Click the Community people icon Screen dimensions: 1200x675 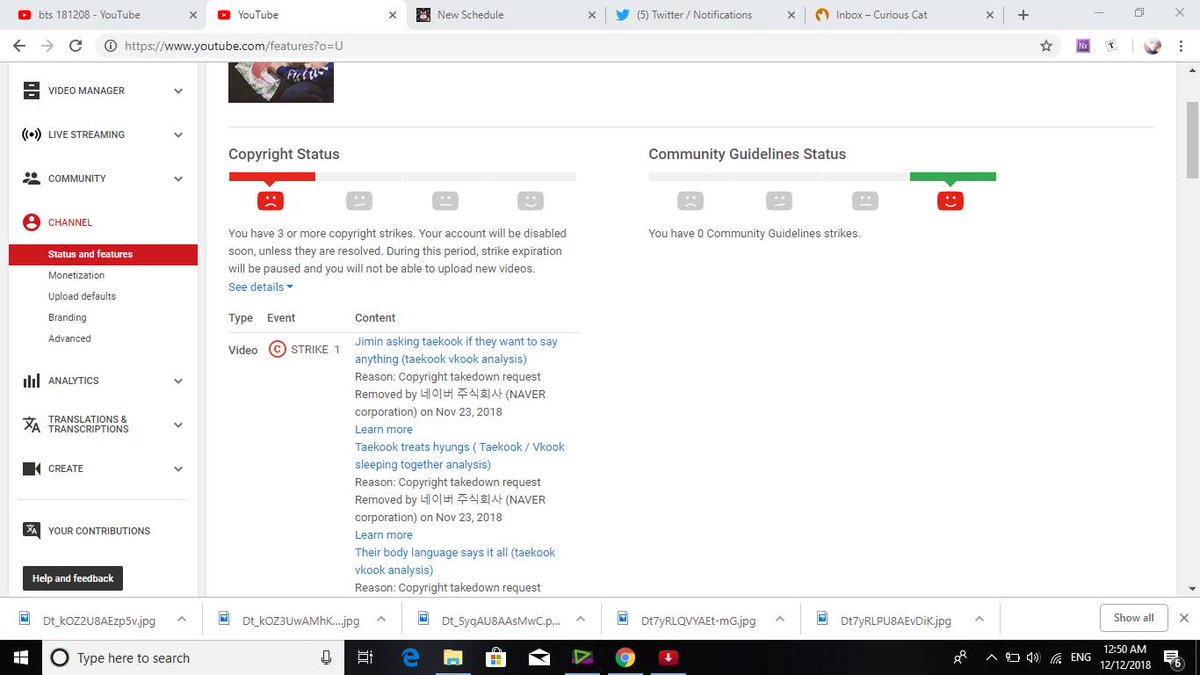pyautogui.click(x=31, y=178)
